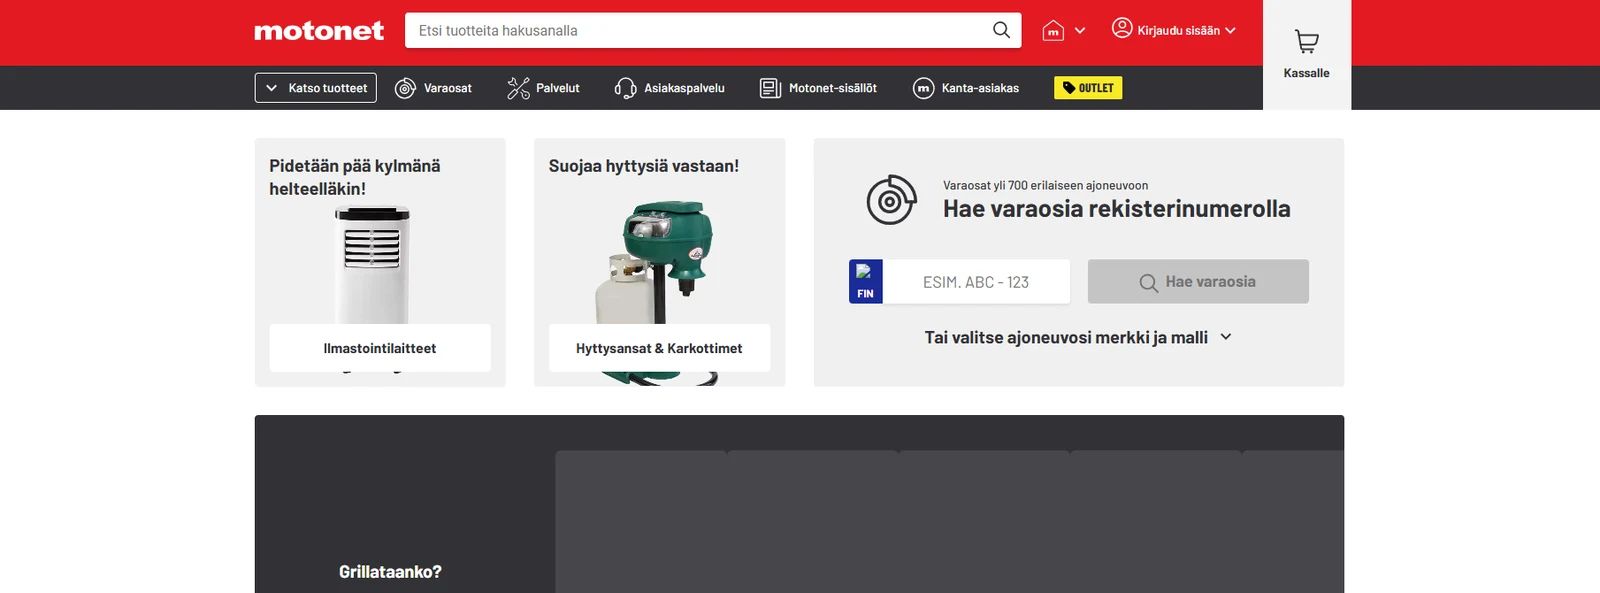
Task: Click the Asiakaspalvelu headset icon
Action: [625, 88]
